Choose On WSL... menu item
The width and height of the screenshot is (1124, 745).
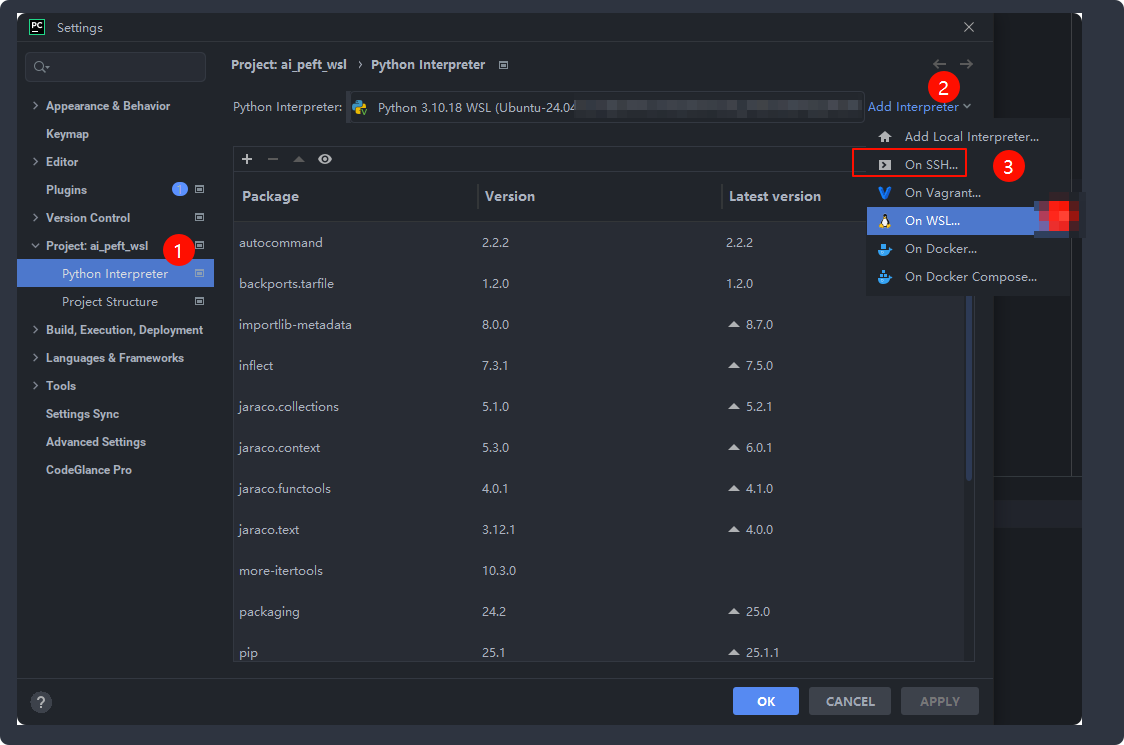tap(968, 221)
